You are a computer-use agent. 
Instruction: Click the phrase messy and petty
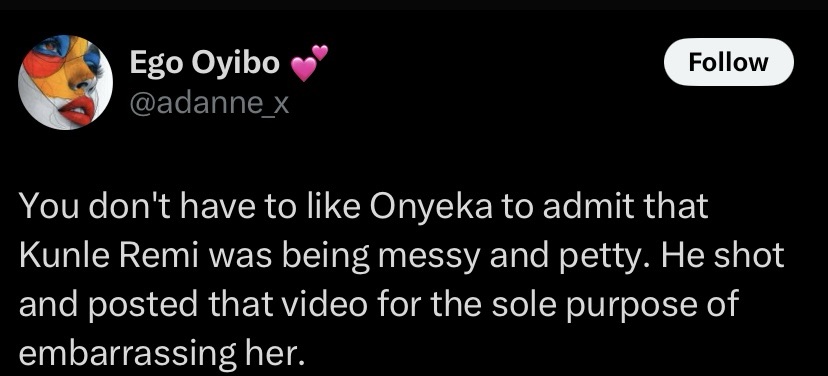tap(506, 256)
